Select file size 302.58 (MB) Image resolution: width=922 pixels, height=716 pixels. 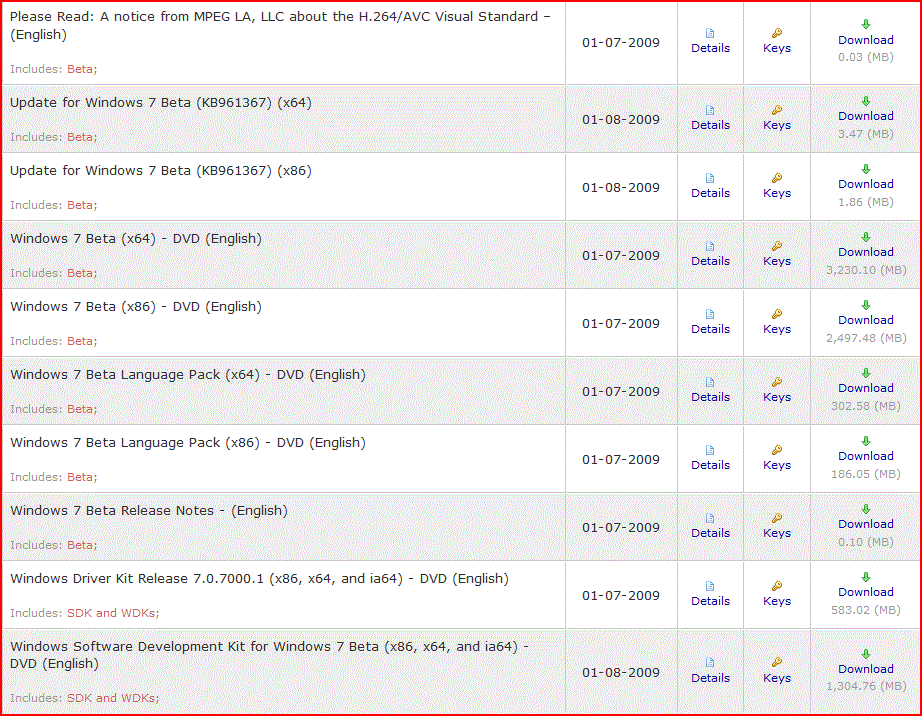coord(866,406)
